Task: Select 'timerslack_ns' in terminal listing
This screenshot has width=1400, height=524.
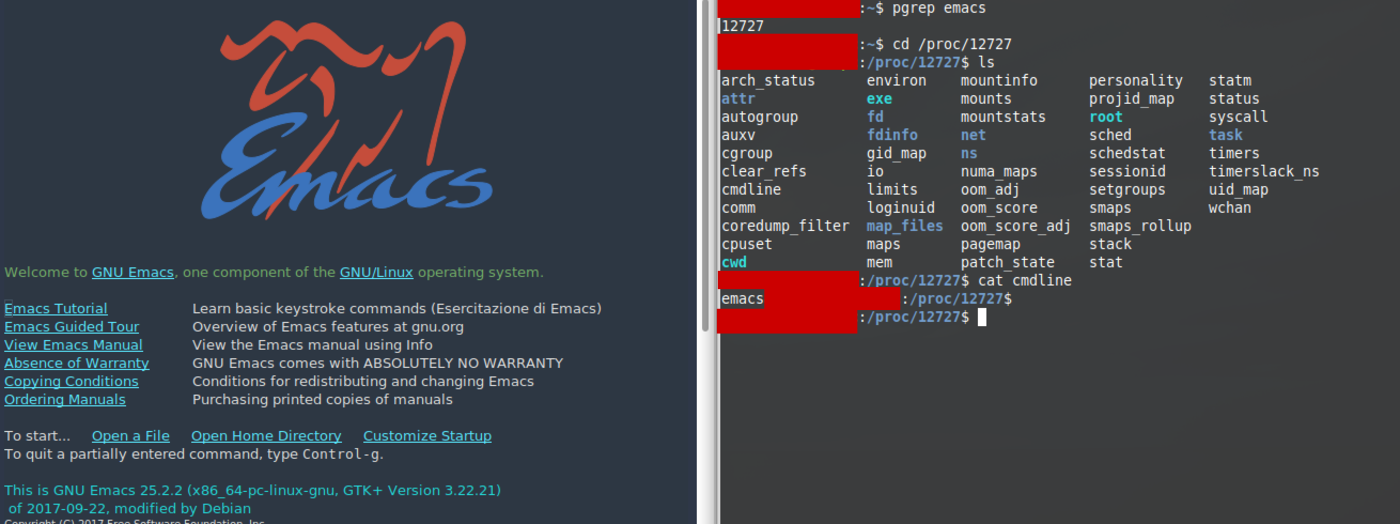Action: 1265,171
